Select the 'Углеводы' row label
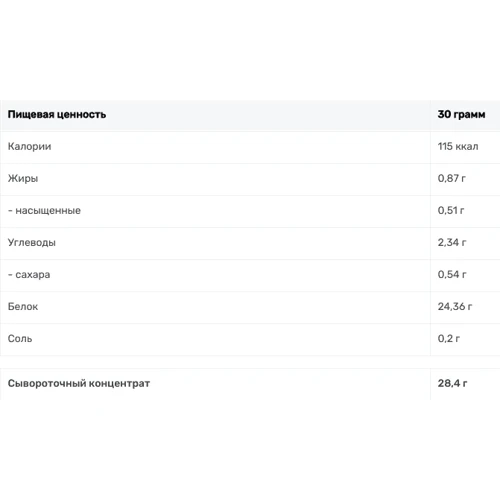This screenshot has width=500, height=500. click(32, 242)
